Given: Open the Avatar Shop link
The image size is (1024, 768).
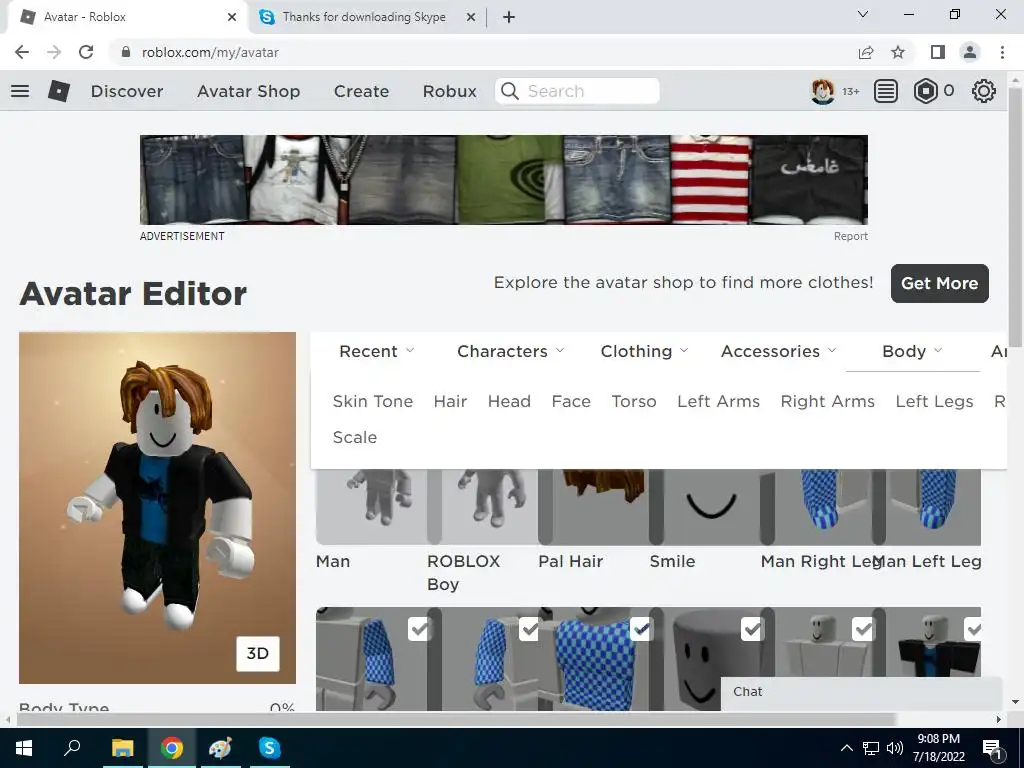Looking at the screenshot, I should [249, 91].
